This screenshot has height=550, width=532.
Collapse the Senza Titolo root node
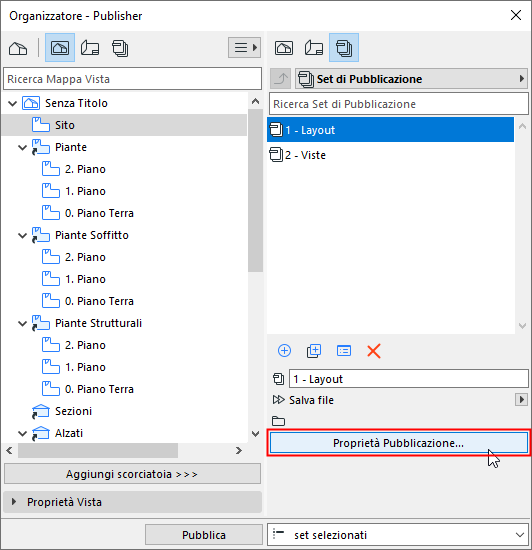click(x=13, y=103)
